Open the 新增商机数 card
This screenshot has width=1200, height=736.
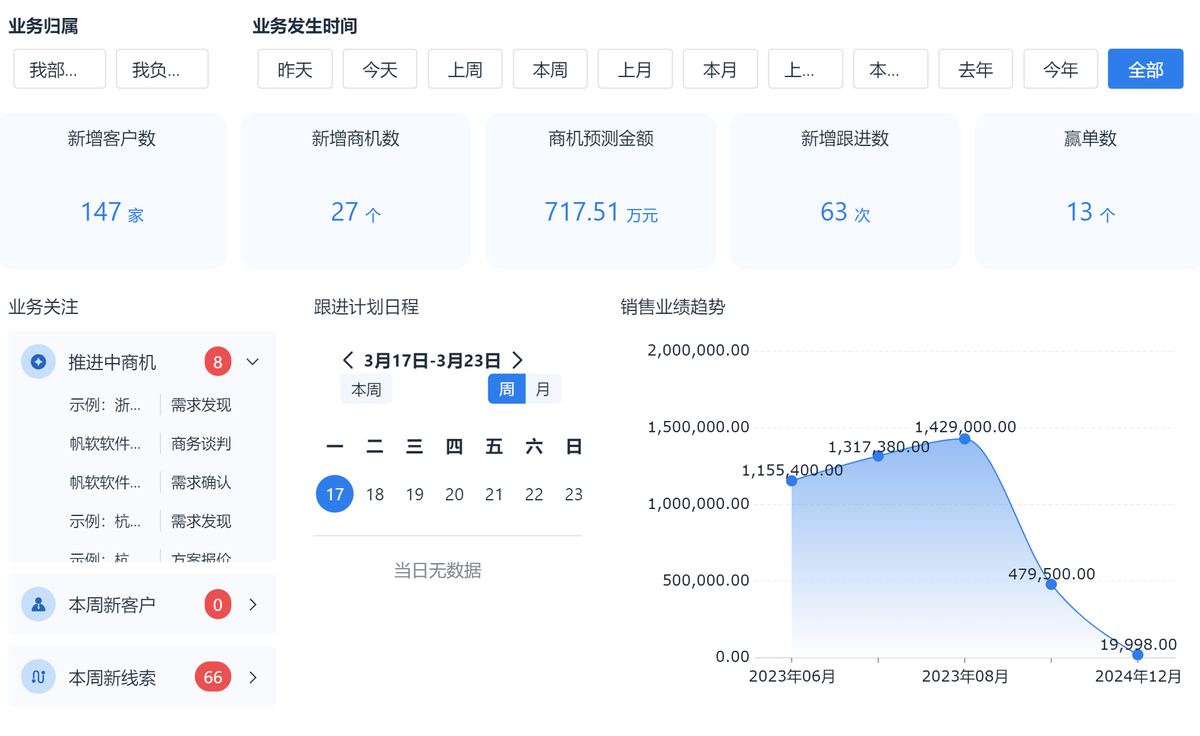[356, 190]
